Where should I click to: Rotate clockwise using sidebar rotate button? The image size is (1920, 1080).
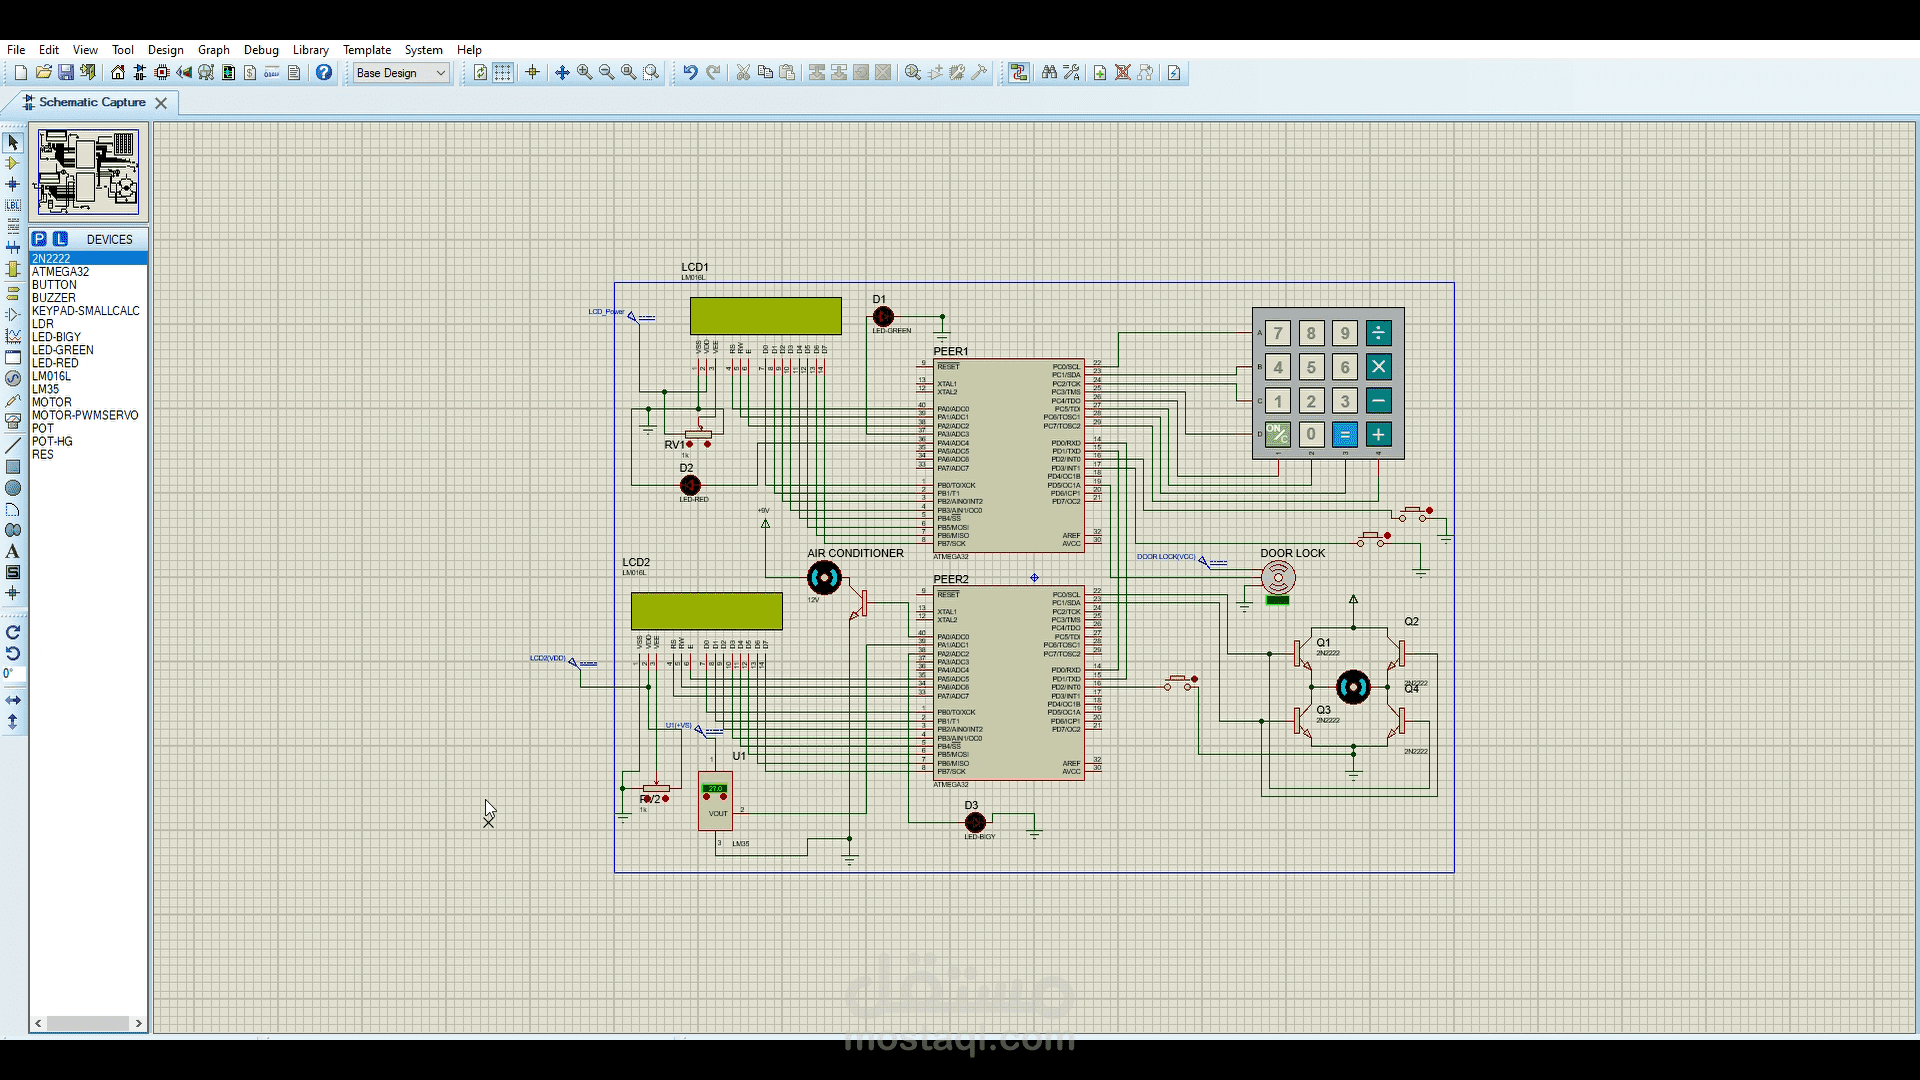[13, 632]
